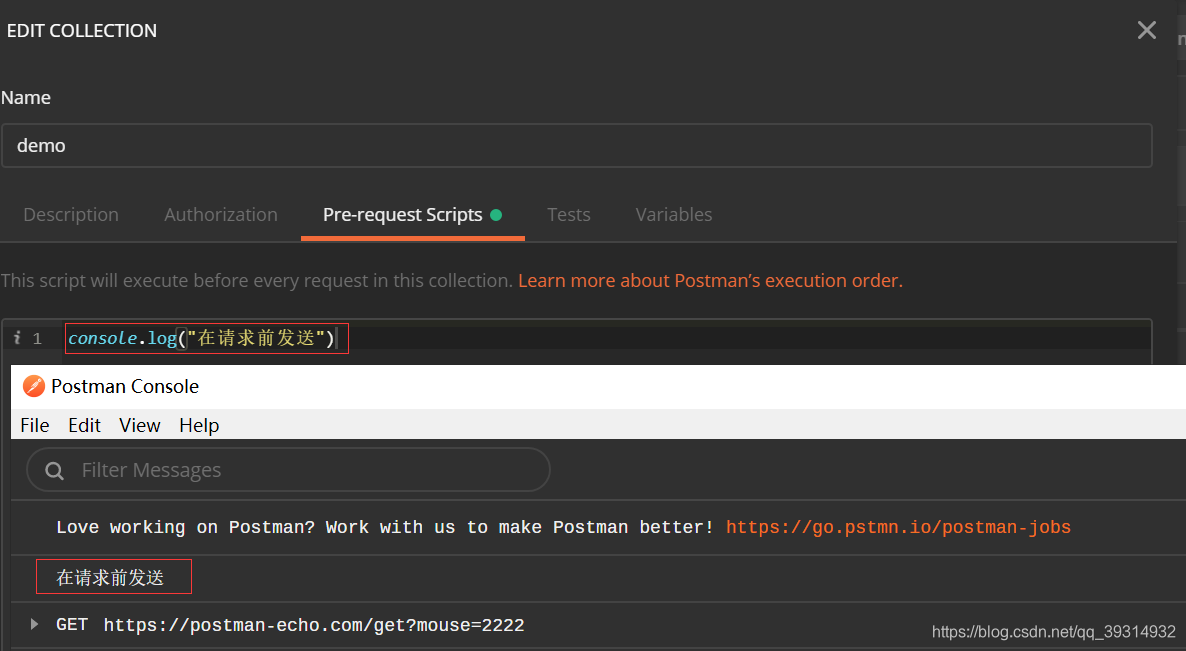Open the Variables tab
The width and height of the screenshot is (1186, 651).
[x=674, y=215]
